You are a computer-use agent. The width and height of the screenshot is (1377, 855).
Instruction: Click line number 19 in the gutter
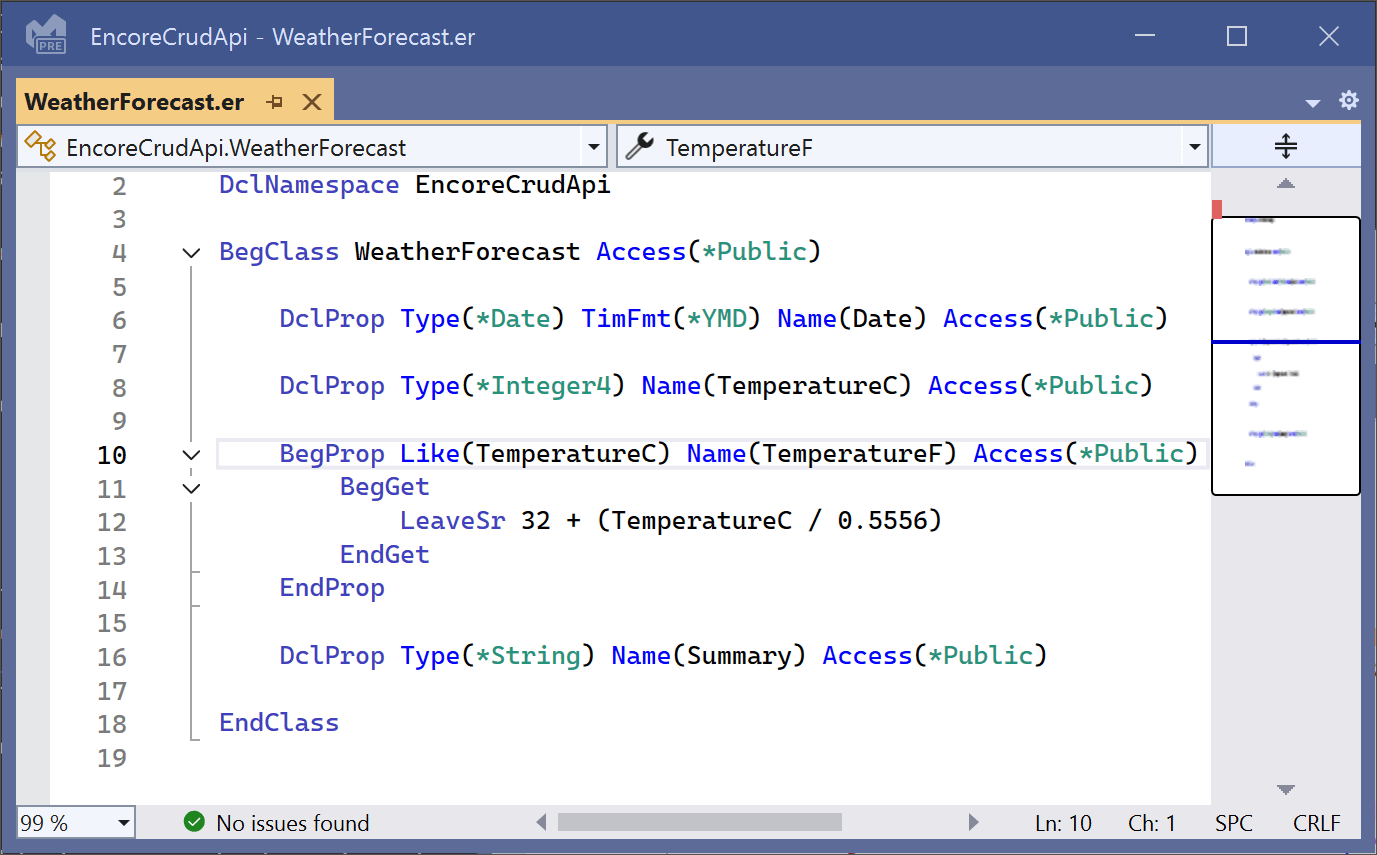click(112, 758)
